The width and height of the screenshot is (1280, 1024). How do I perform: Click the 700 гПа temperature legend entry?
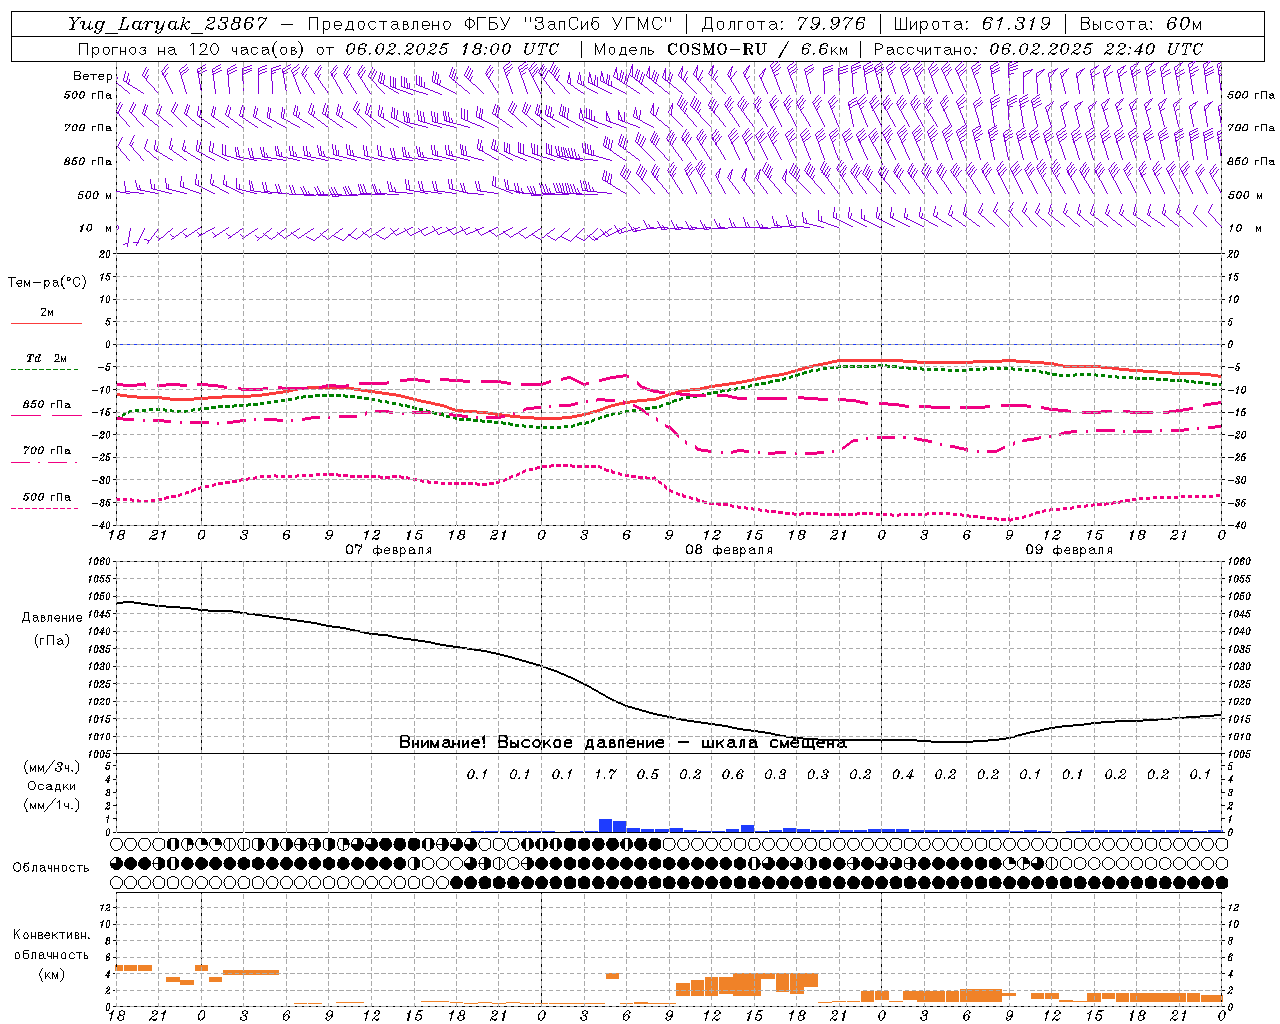point(47,451)
